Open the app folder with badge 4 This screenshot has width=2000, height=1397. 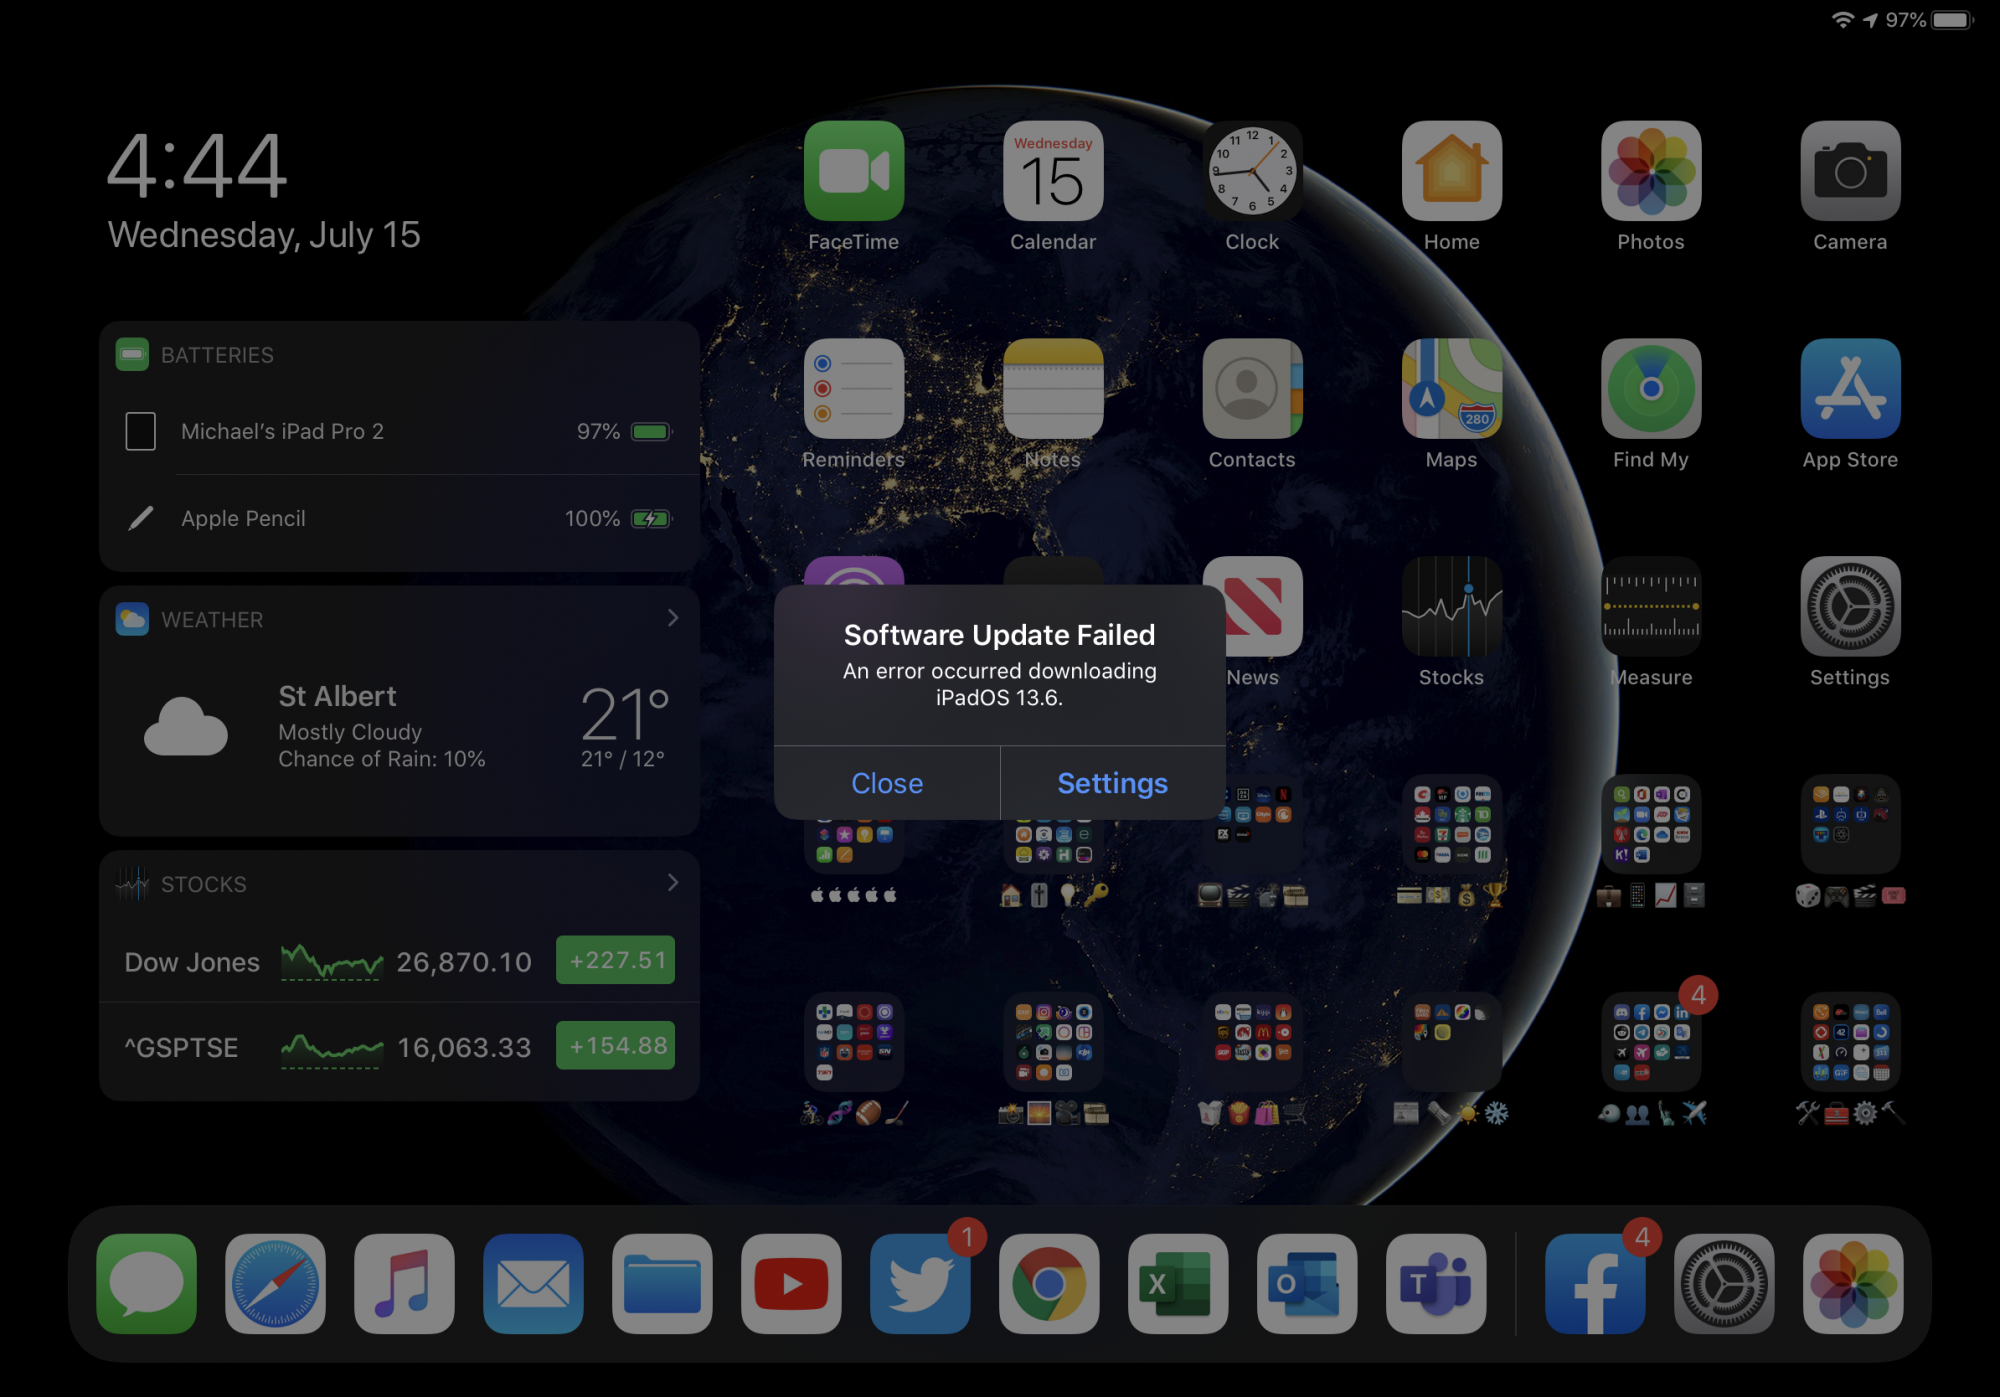1650,1042
